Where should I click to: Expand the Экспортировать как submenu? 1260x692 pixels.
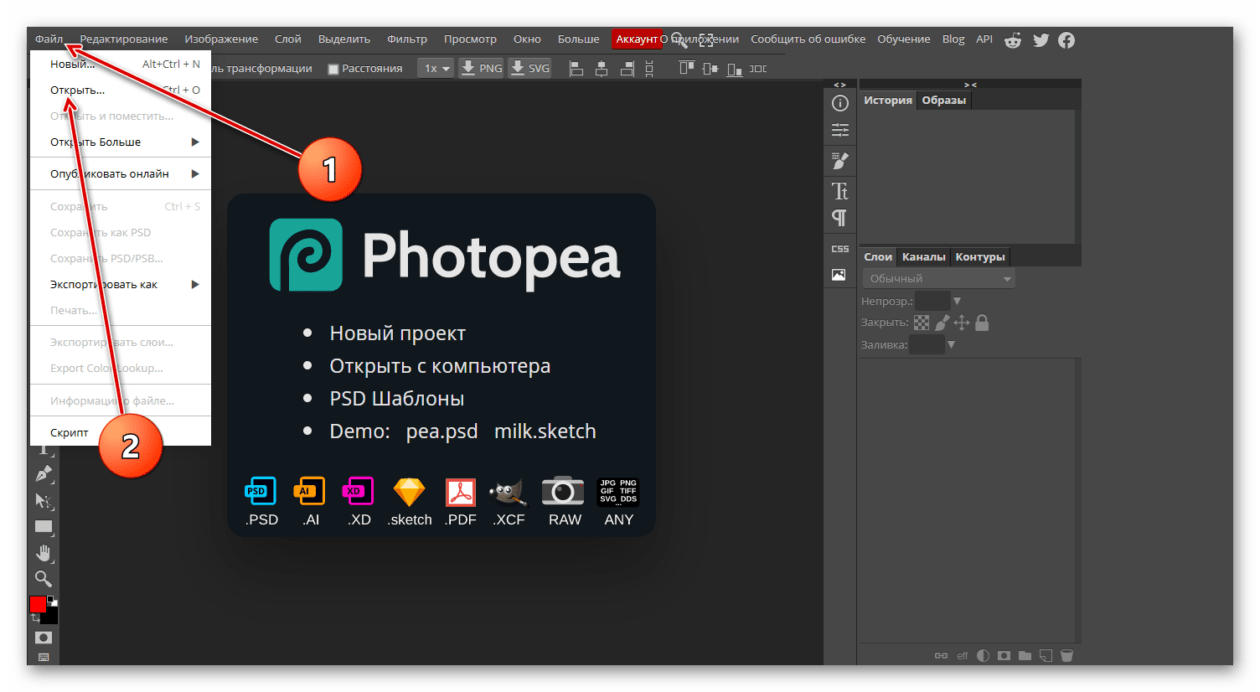point(121,285)
